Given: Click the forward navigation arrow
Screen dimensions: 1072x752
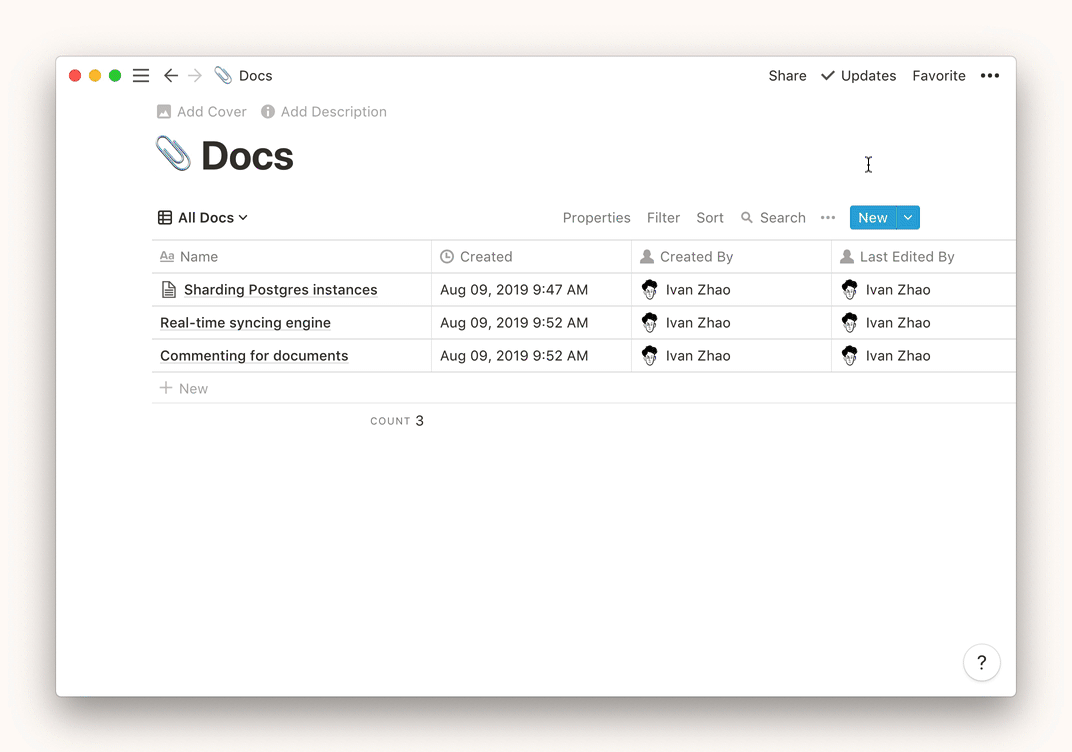Looking at the screenshot, I should pos(195,76).
